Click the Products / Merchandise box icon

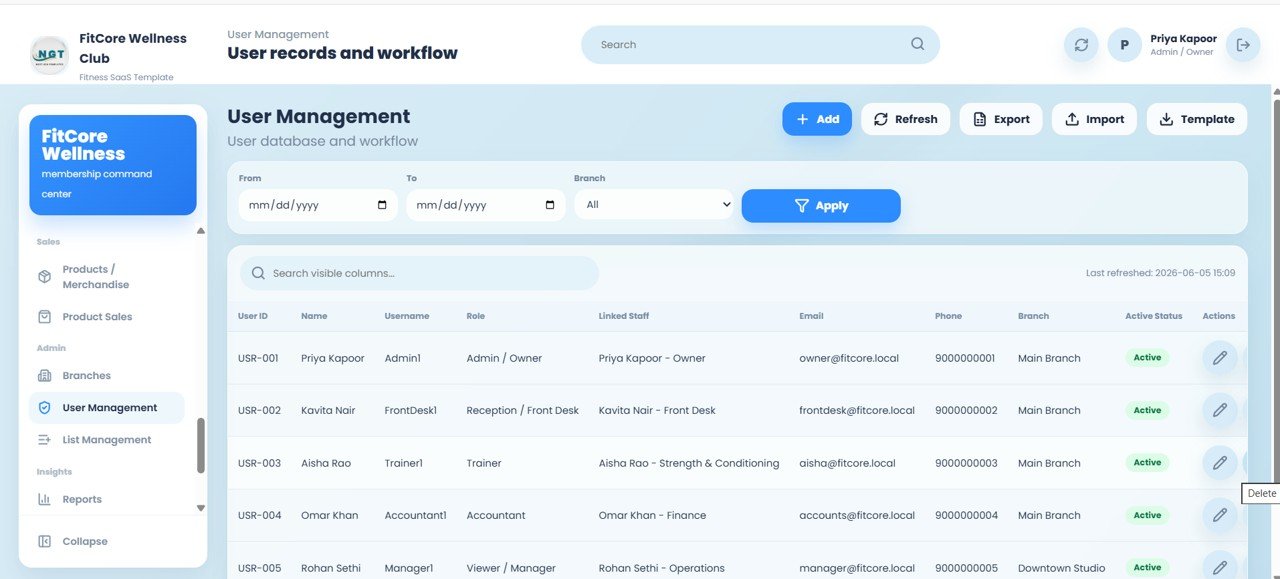44,277
